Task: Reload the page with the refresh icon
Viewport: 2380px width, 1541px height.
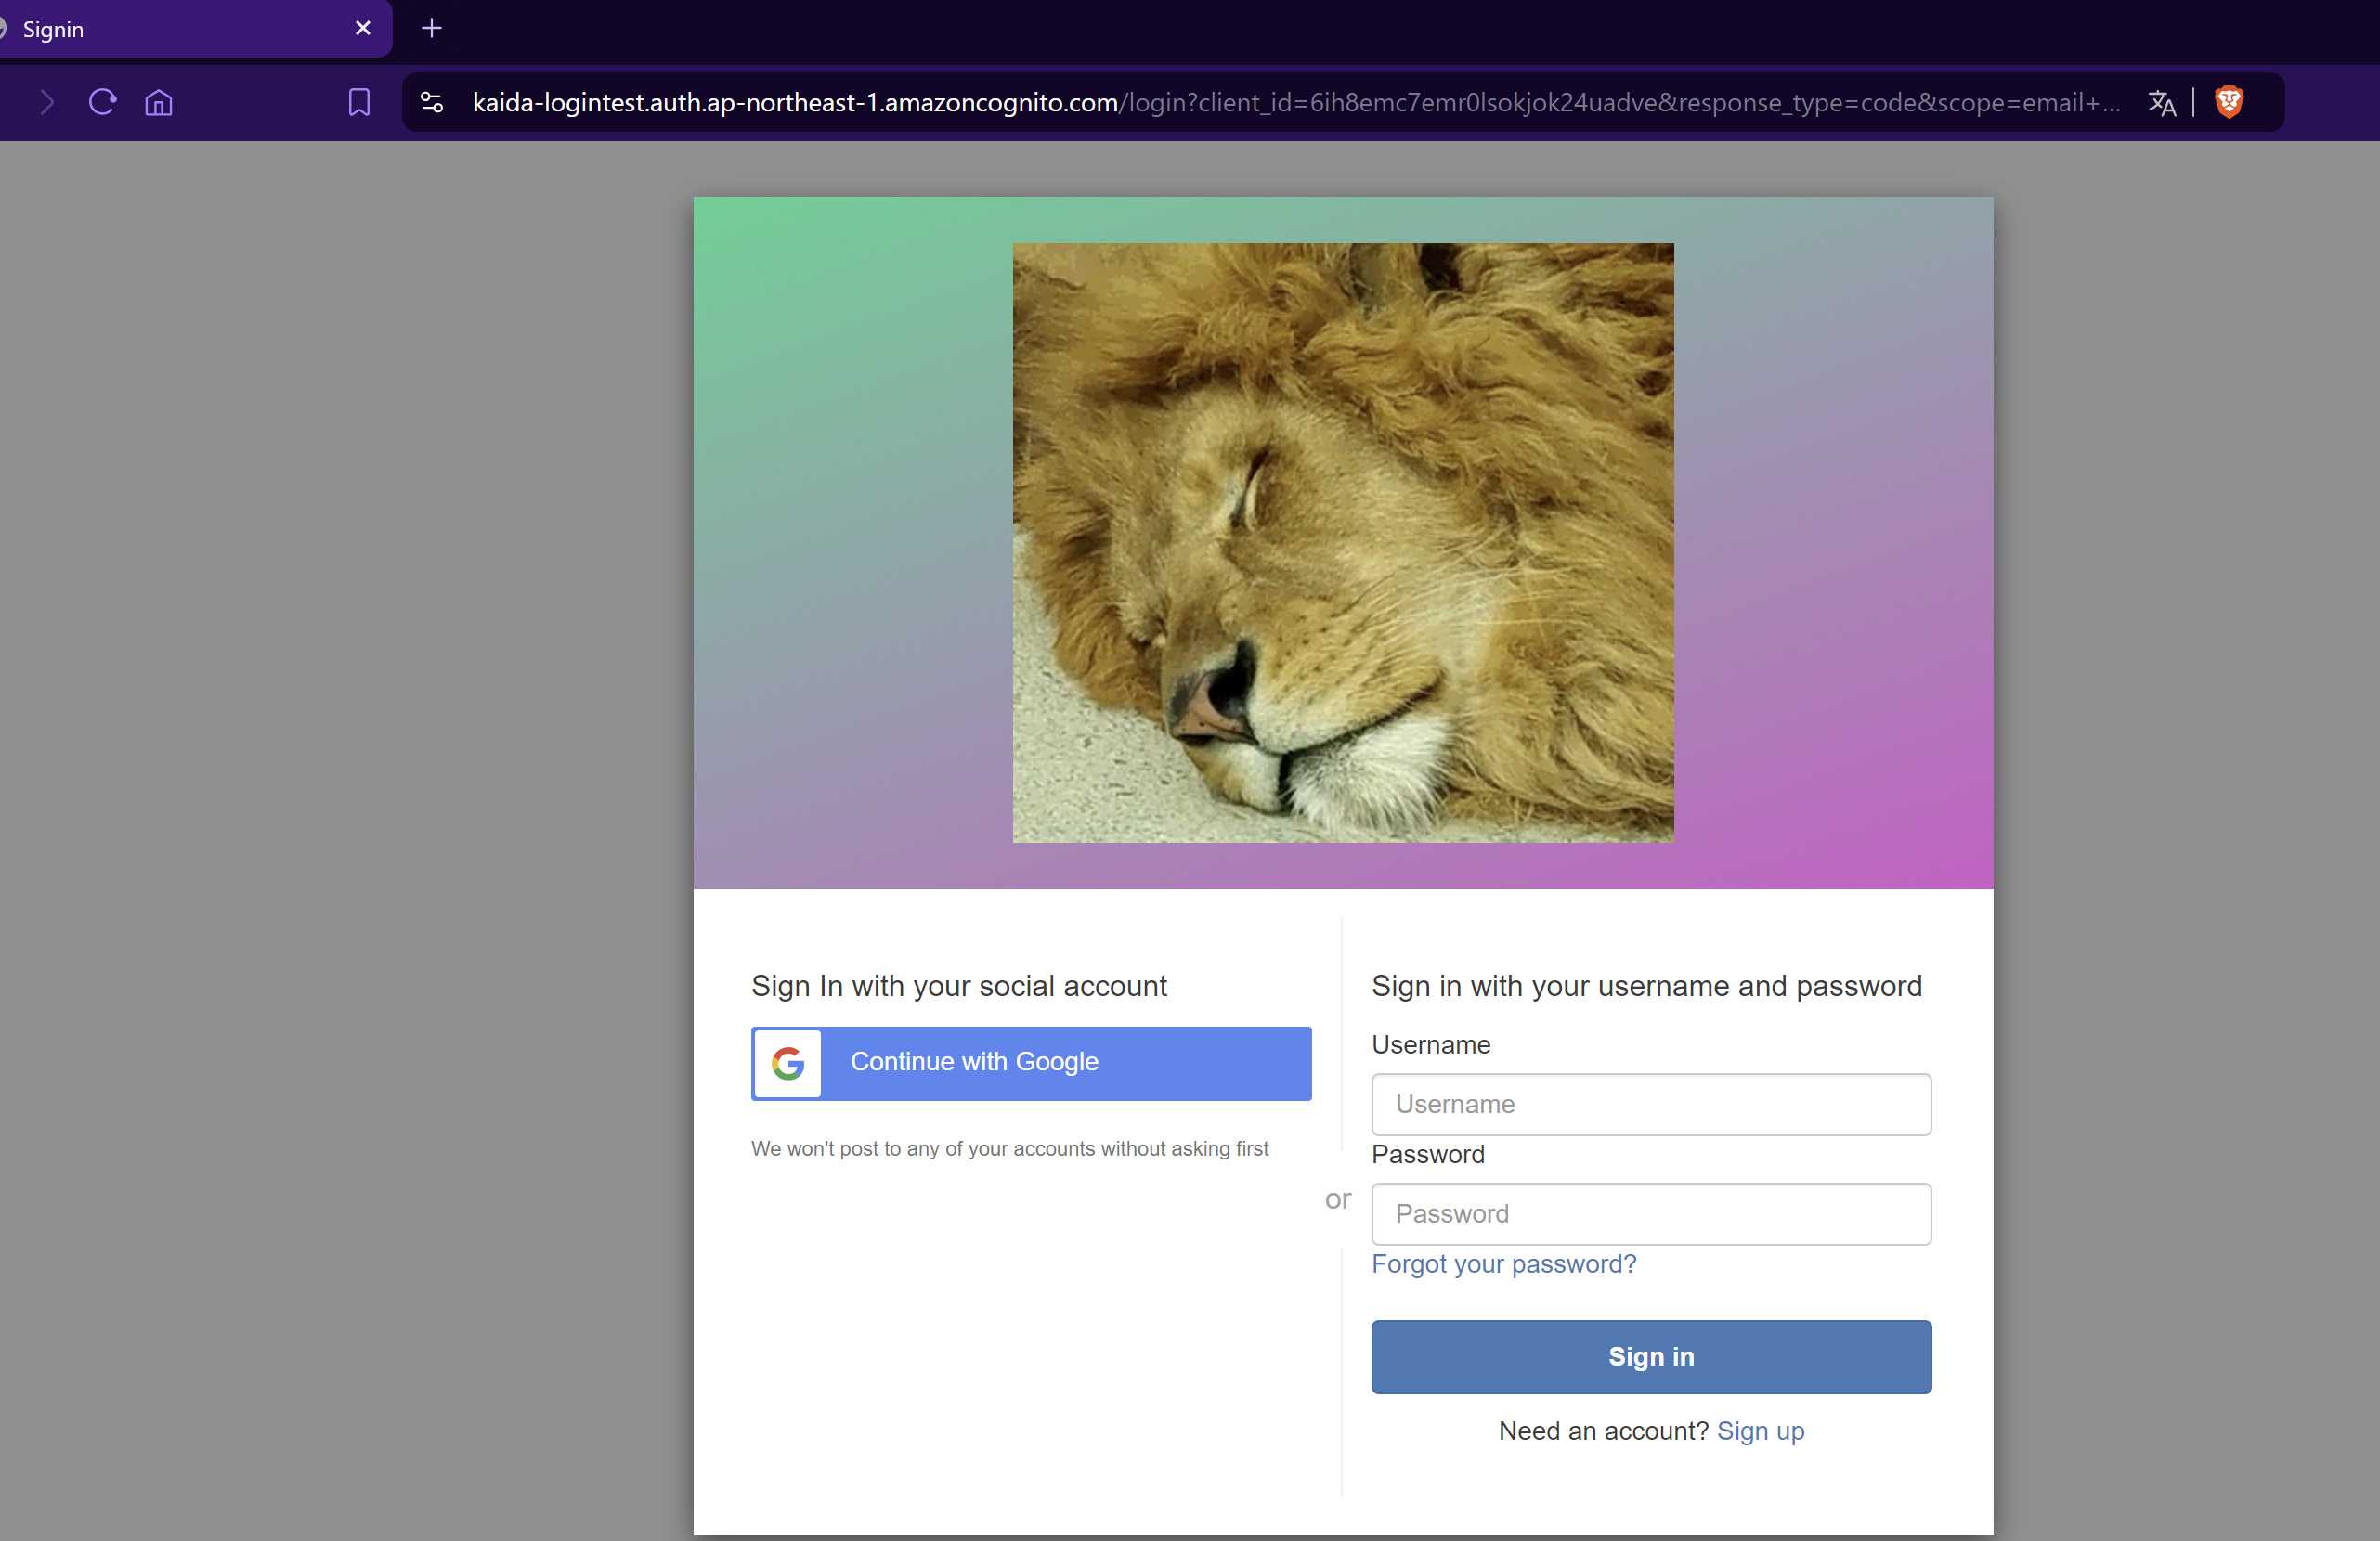Action: click(x=103, y=102)
